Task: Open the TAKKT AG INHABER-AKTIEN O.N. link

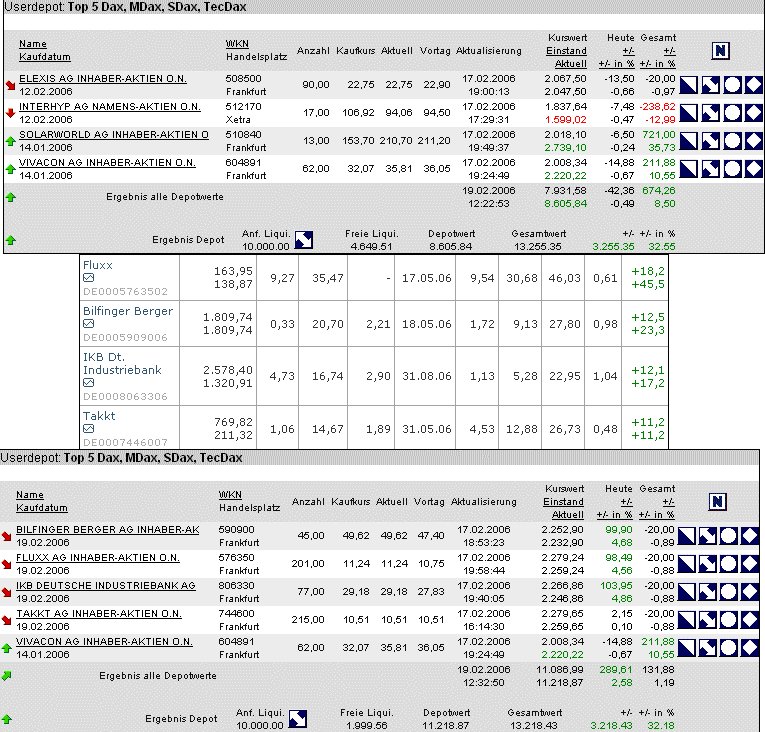Action: pos(99,613)
